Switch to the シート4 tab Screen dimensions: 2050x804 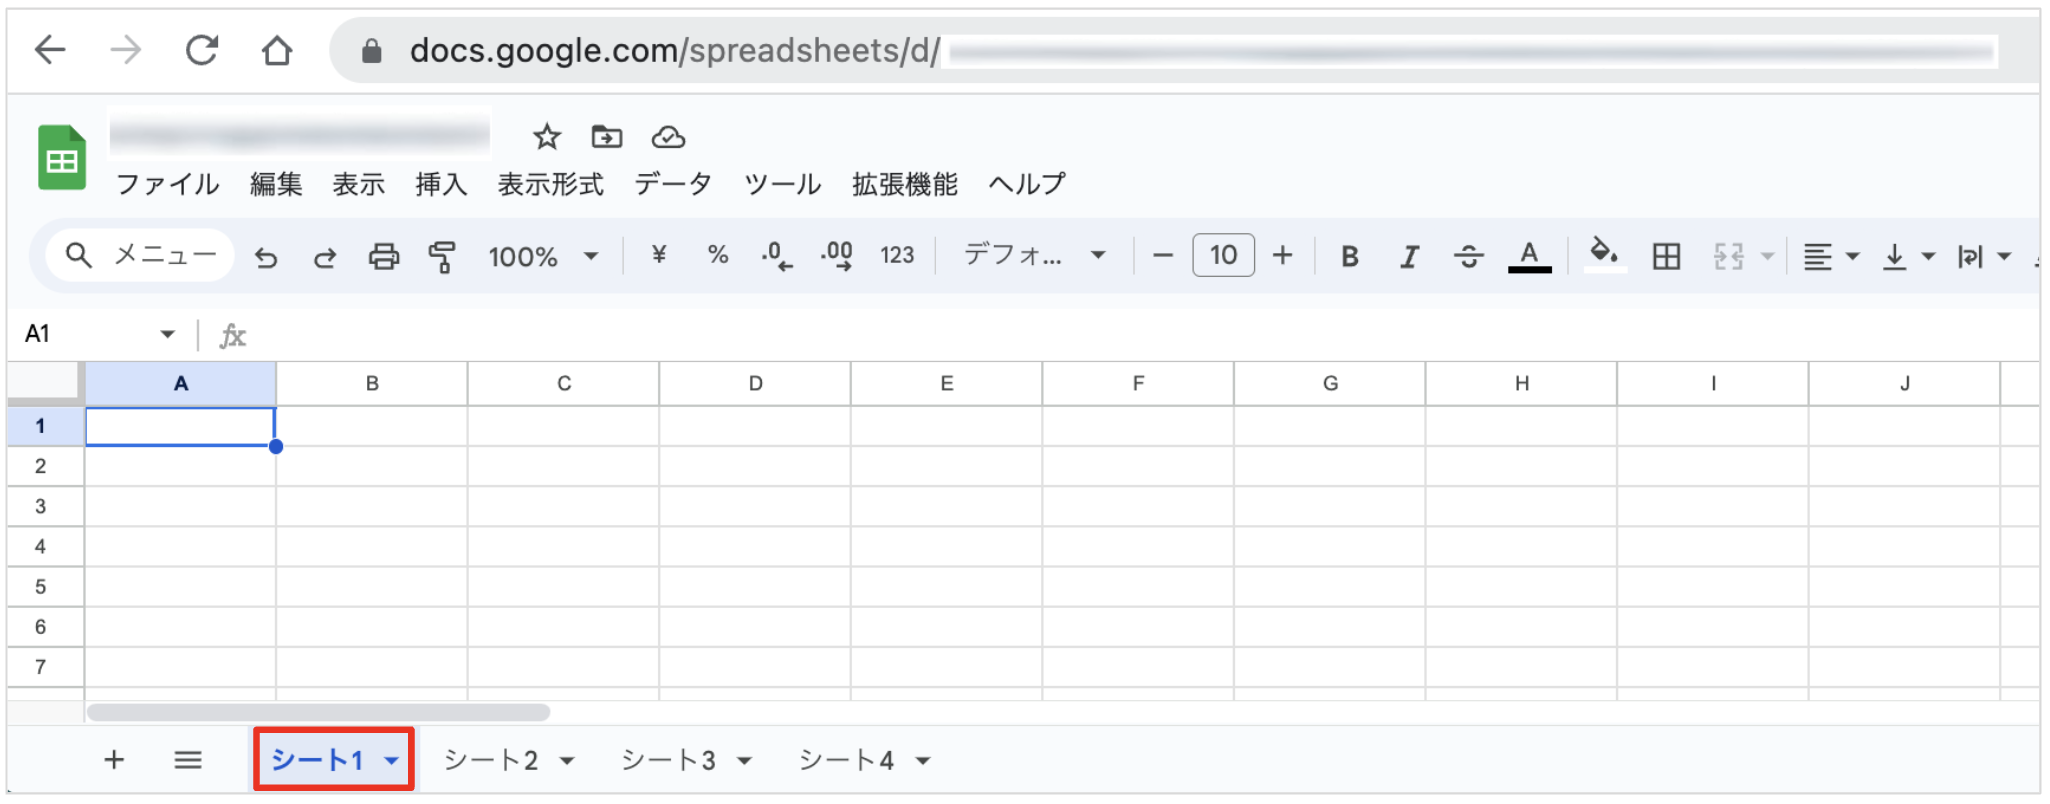[846, 760]
